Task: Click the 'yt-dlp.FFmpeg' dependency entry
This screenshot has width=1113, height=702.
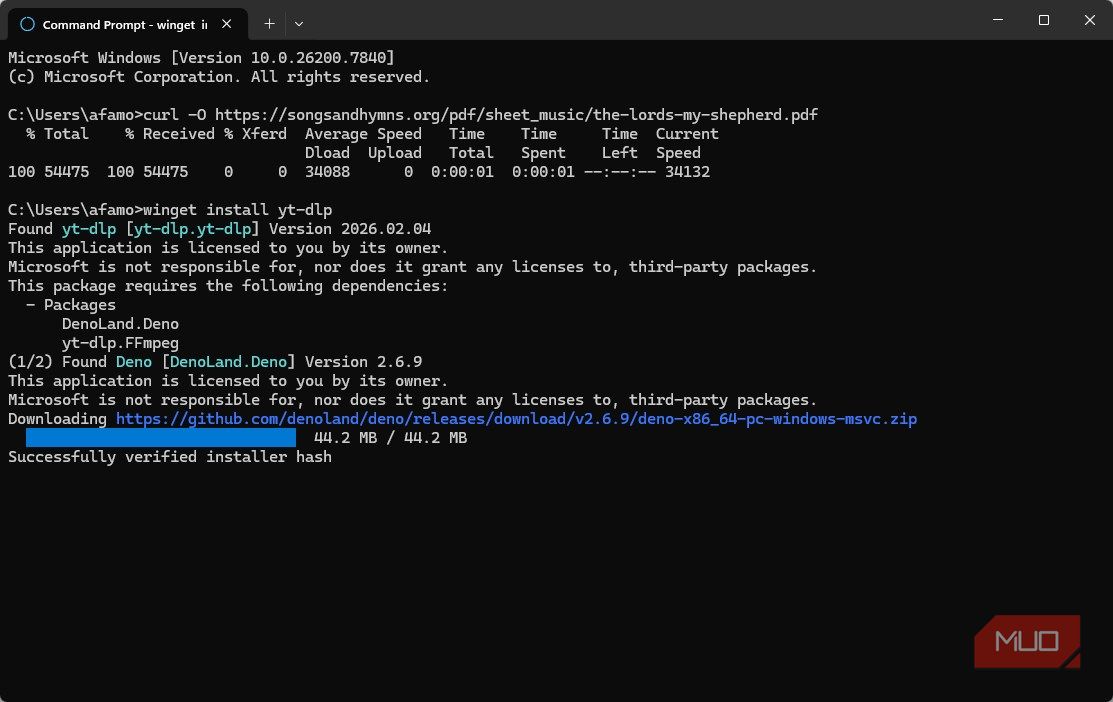Action: pos(120,343)
